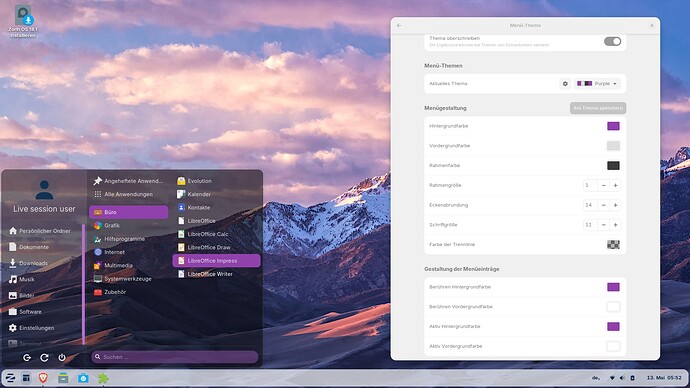This screenshot has width=690, height=388.
Task: Toggle the Thema überschreiben switch
Action: (x=613, y=41)
